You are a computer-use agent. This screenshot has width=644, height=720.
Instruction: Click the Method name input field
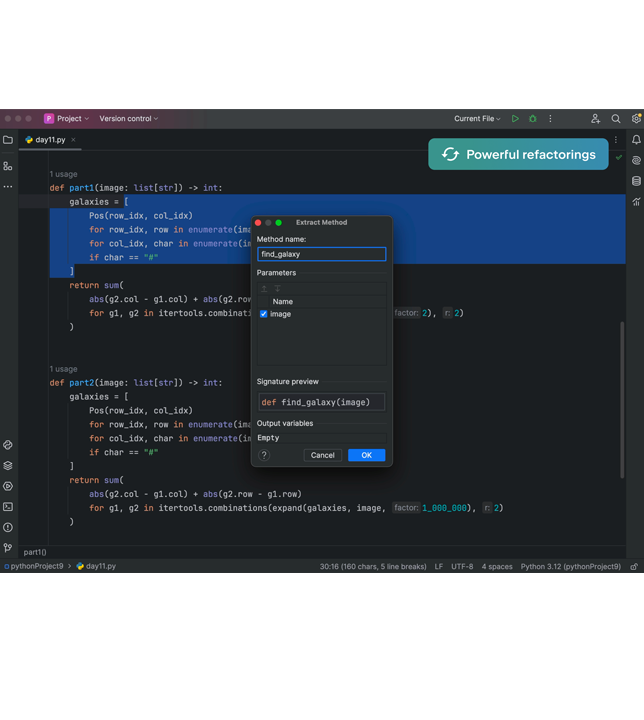321,254
